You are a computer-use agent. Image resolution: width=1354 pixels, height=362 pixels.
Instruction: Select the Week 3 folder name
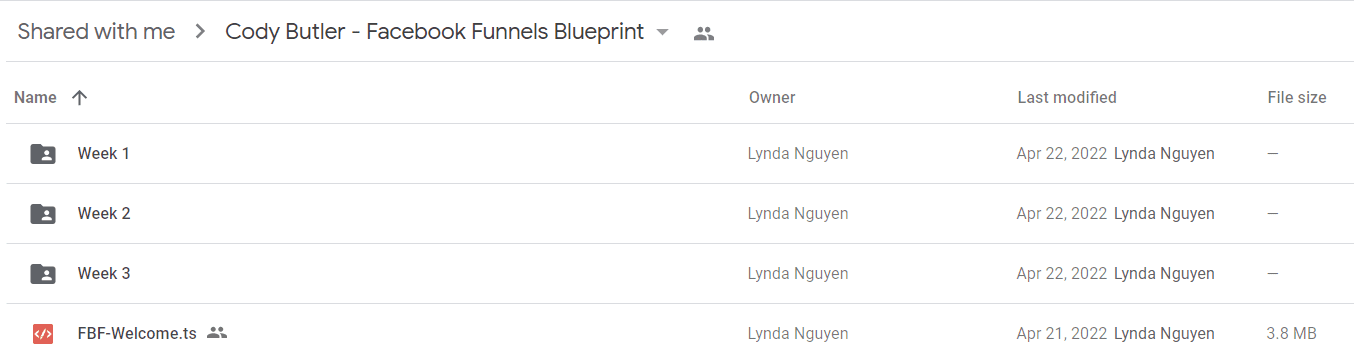click(x=104, y=274)
